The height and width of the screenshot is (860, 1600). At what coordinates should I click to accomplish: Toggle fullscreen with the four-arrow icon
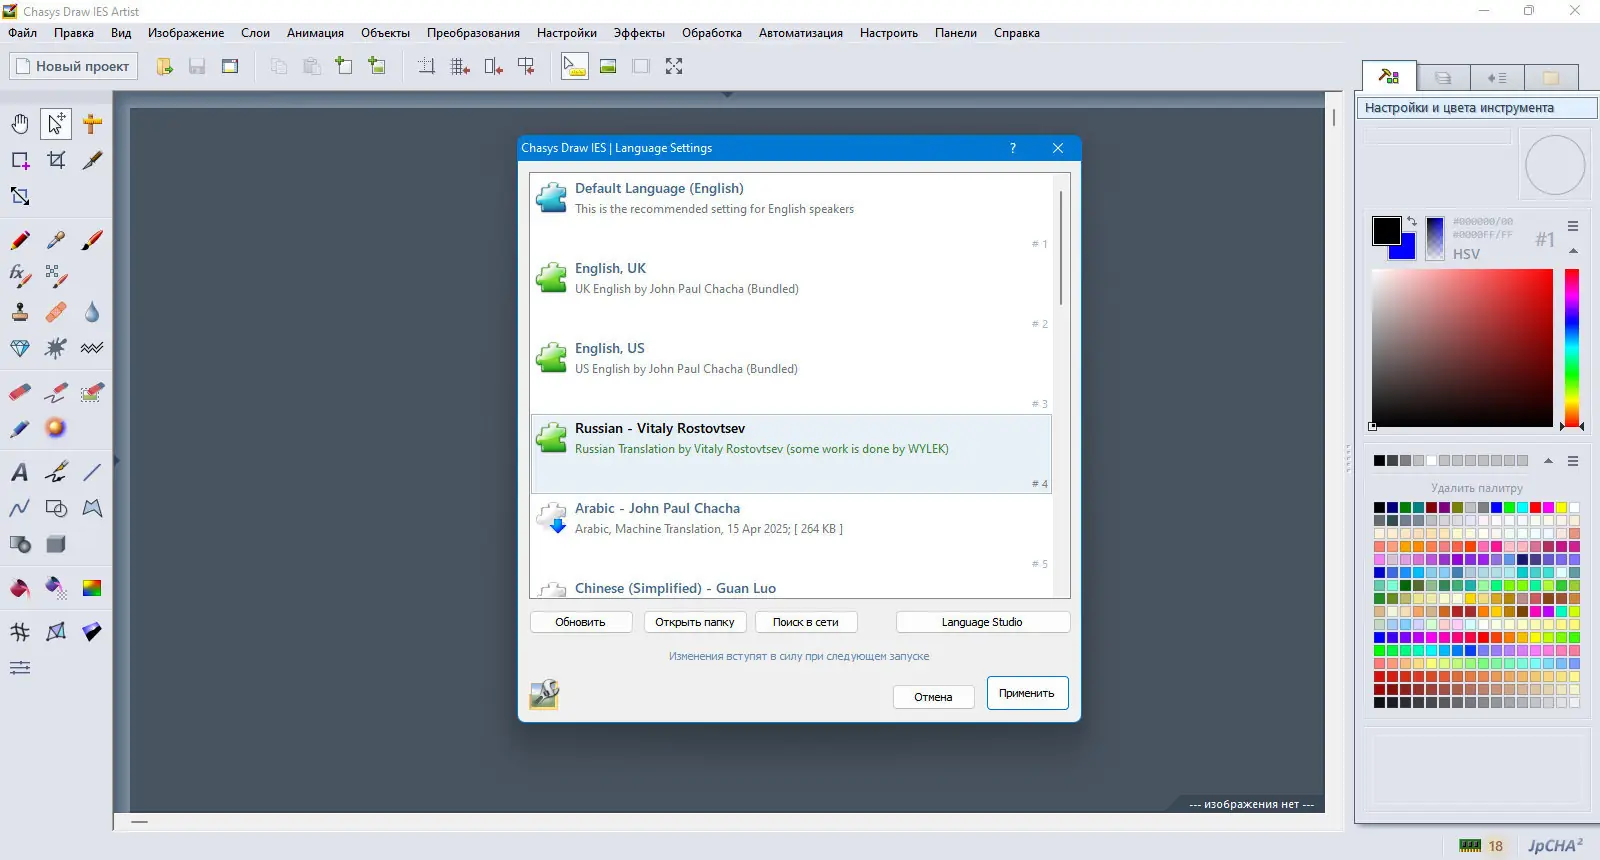coord(674,66)
